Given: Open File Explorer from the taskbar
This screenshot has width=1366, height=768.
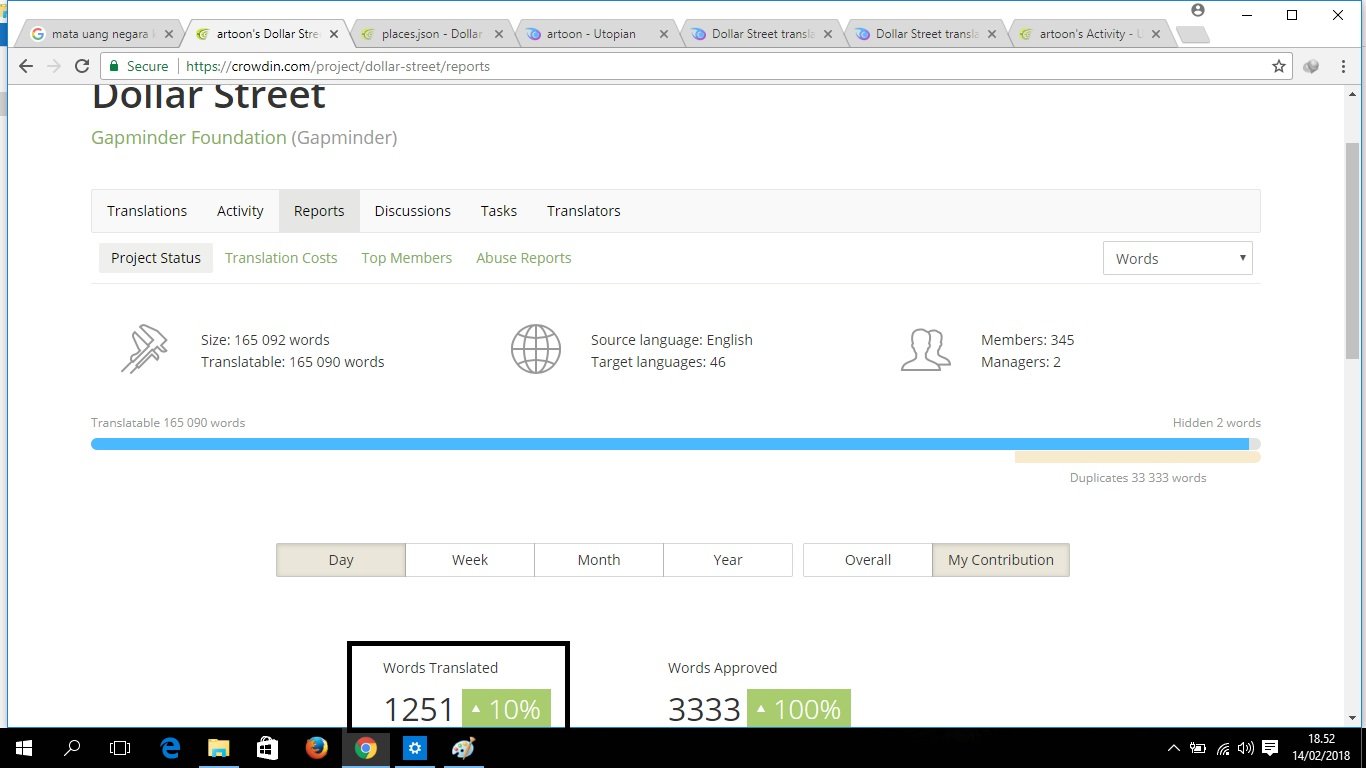Looking at the screenshot, I should [219, 748].
